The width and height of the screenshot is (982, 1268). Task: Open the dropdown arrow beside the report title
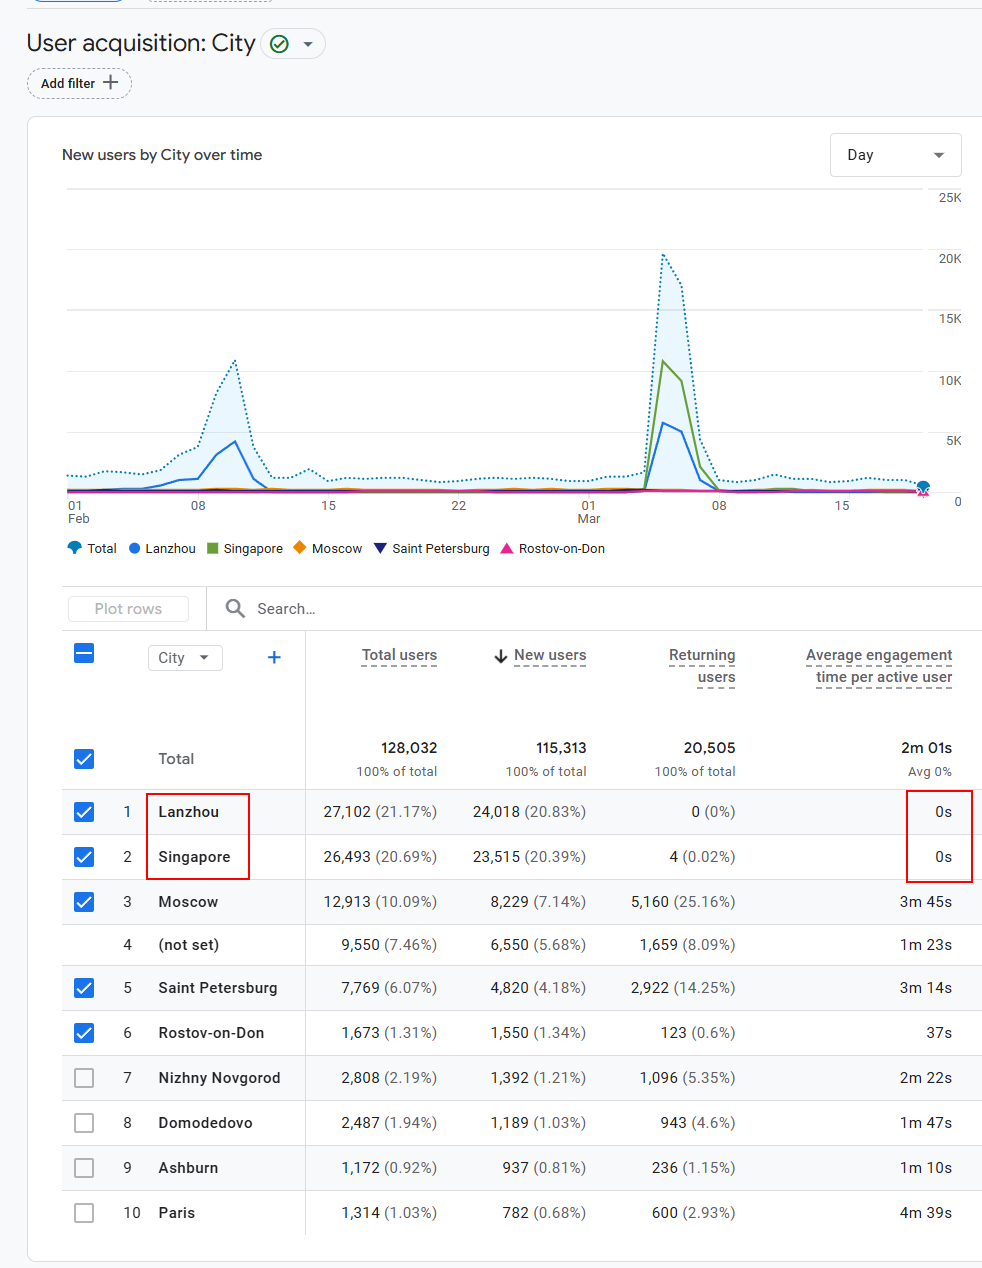click(308, 44)
